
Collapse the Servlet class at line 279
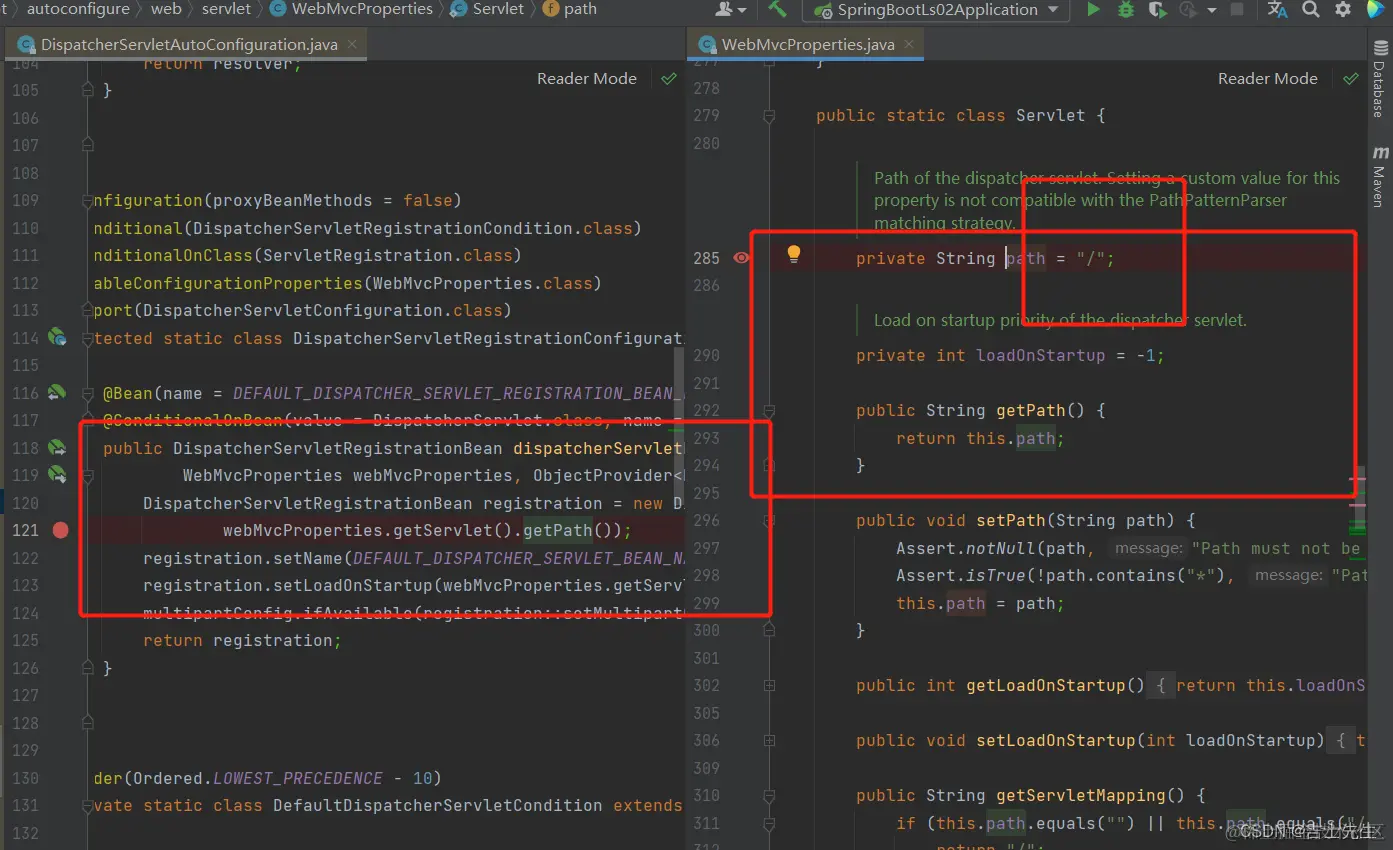tap(769, 116)
